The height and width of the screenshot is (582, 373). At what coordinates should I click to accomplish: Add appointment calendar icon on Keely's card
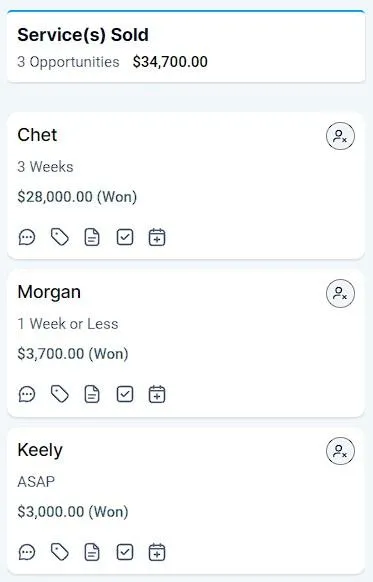pyautogui.click(x=157, y=552)
